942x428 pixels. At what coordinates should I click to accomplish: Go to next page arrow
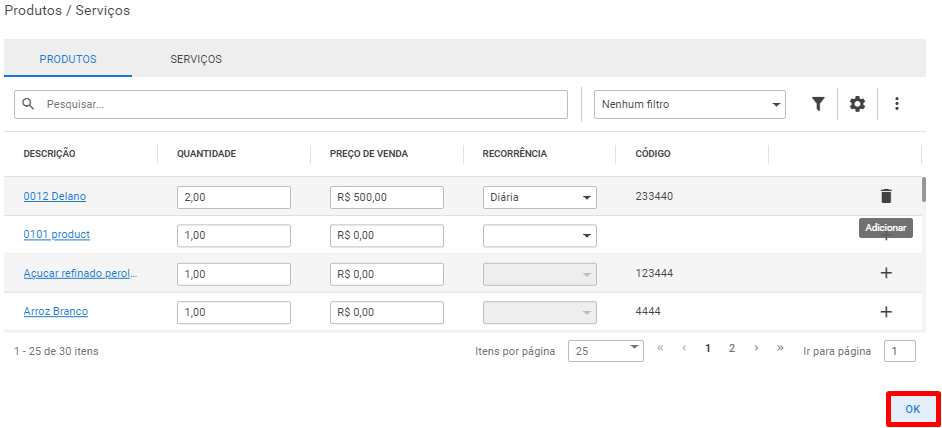tap(756, 348)
